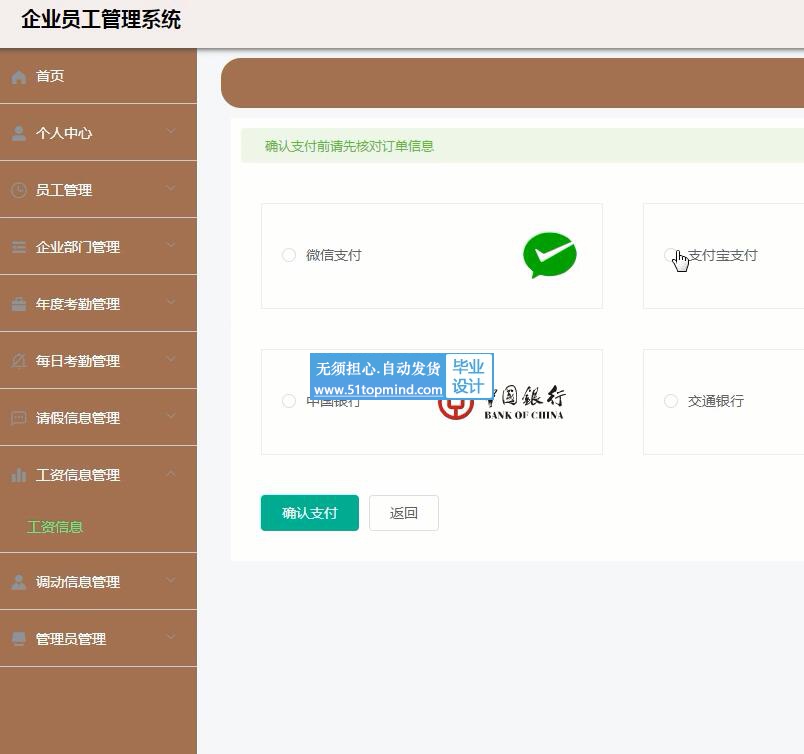The height and width of the screenshot is (754, 804).
Task: Click the 微信支付 label text
Action: 334,255
